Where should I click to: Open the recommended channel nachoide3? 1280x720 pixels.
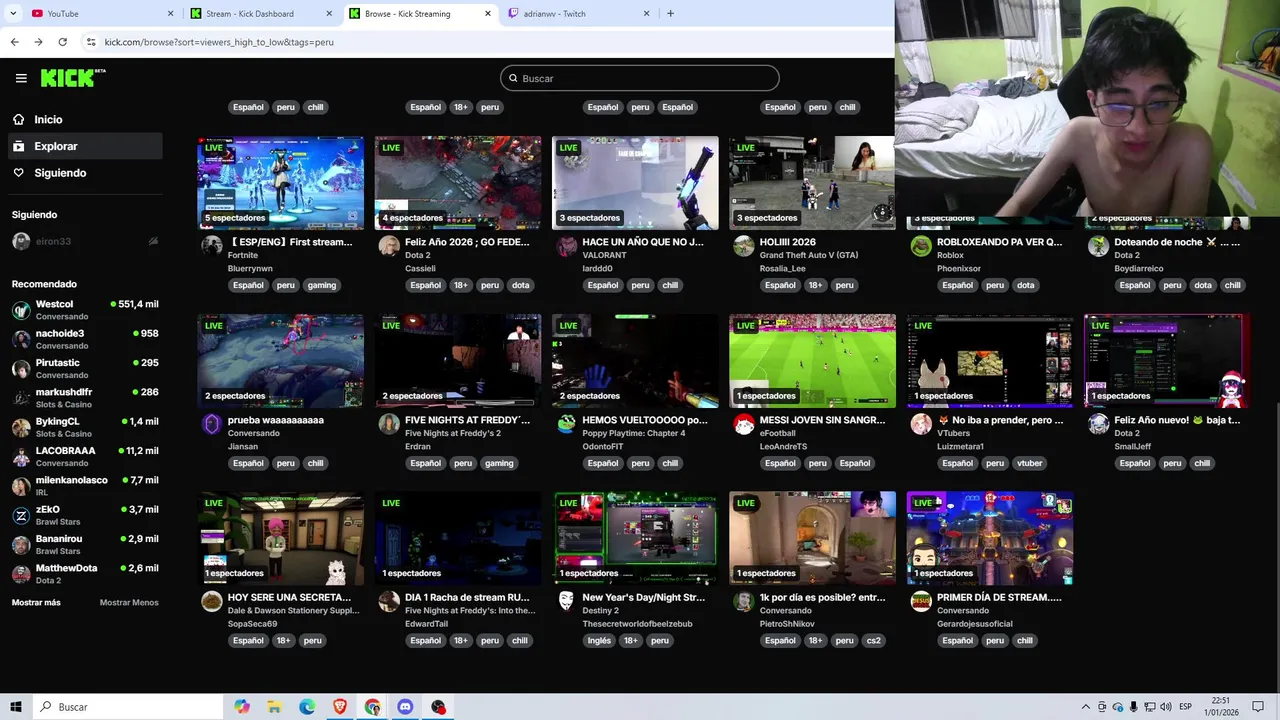click(84, 339)
